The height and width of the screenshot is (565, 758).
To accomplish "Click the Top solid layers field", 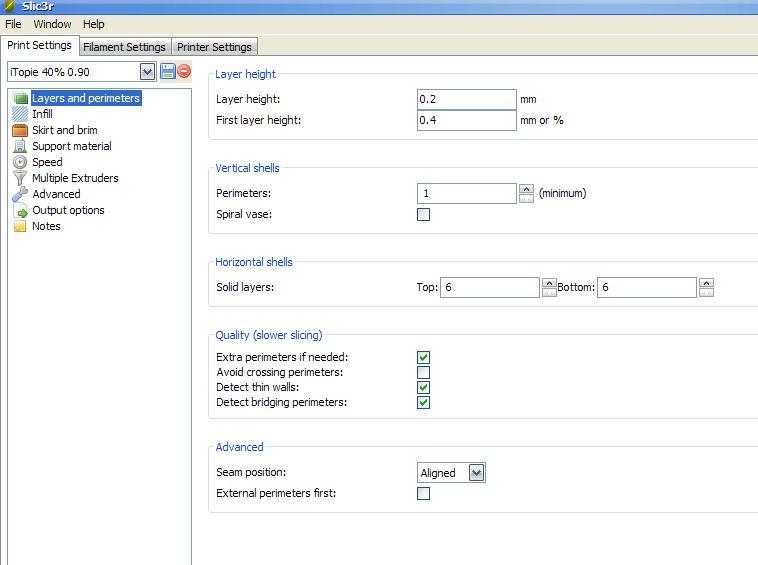I will (x=490, y=287).
